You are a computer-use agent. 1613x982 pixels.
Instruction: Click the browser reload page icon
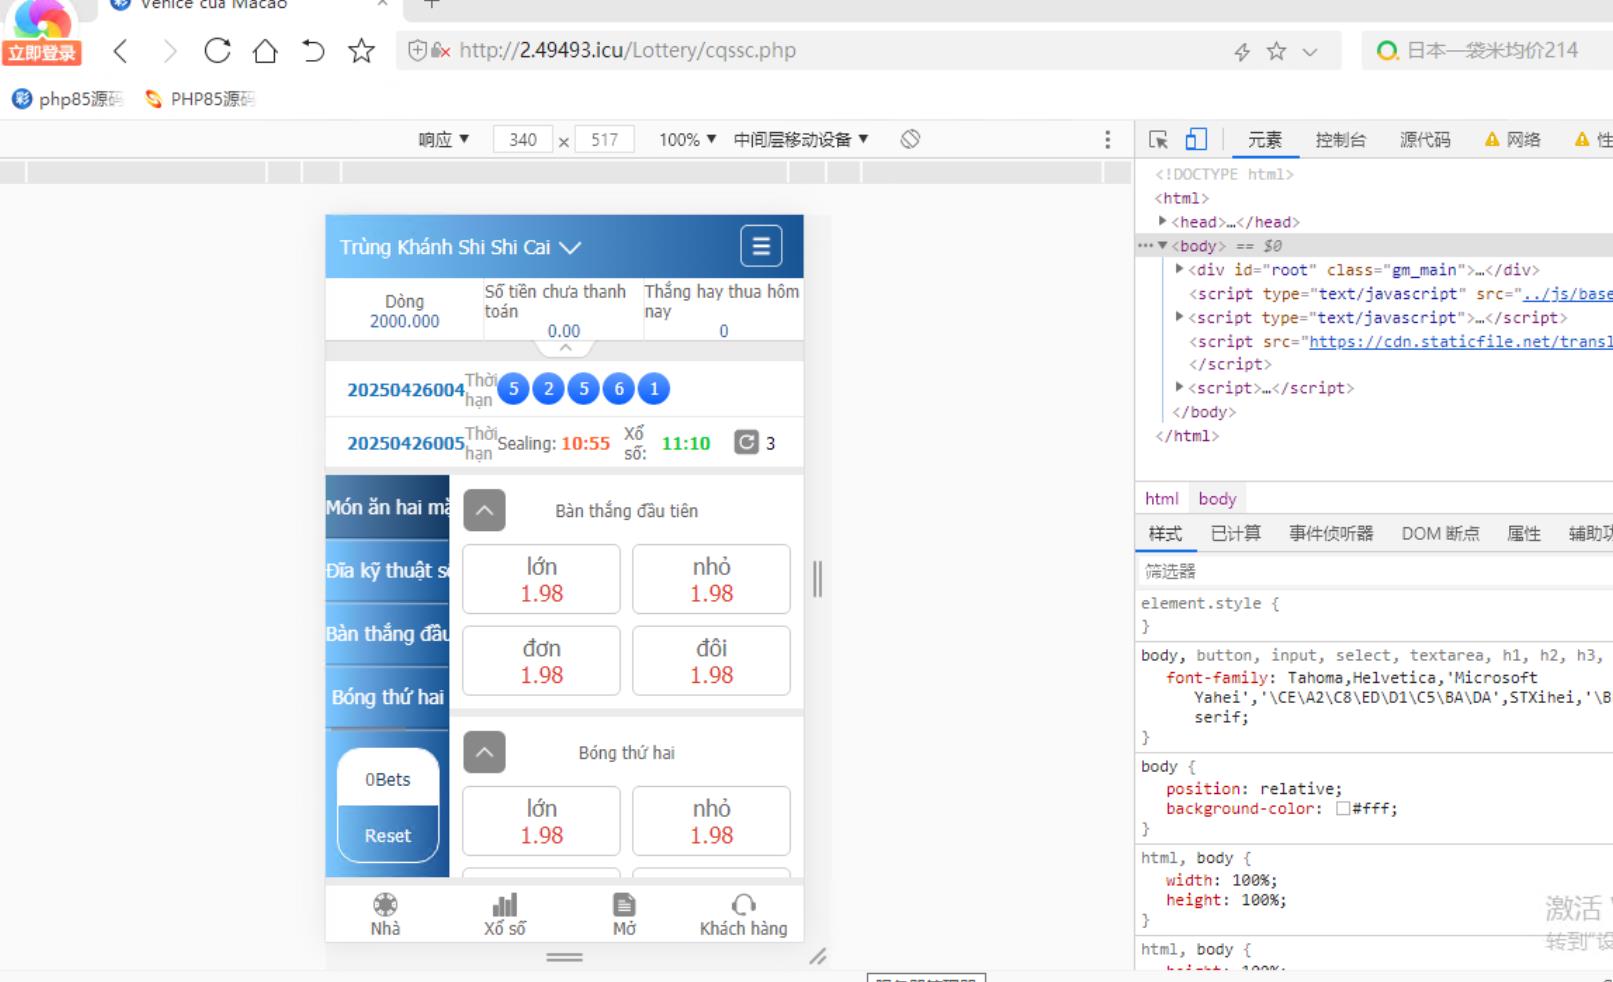217,51
